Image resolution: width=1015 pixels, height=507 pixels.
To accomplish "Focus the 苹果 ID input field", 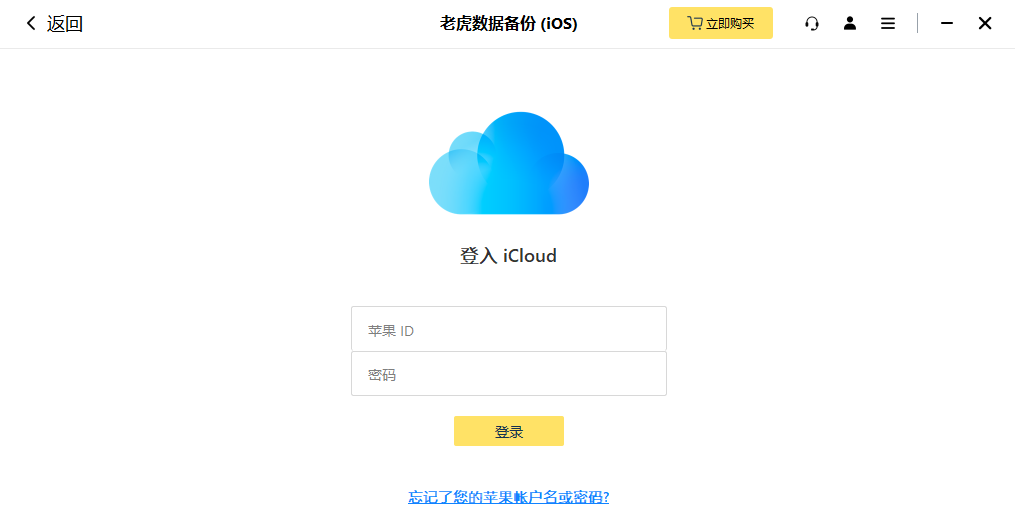I will tap(509, 329).
